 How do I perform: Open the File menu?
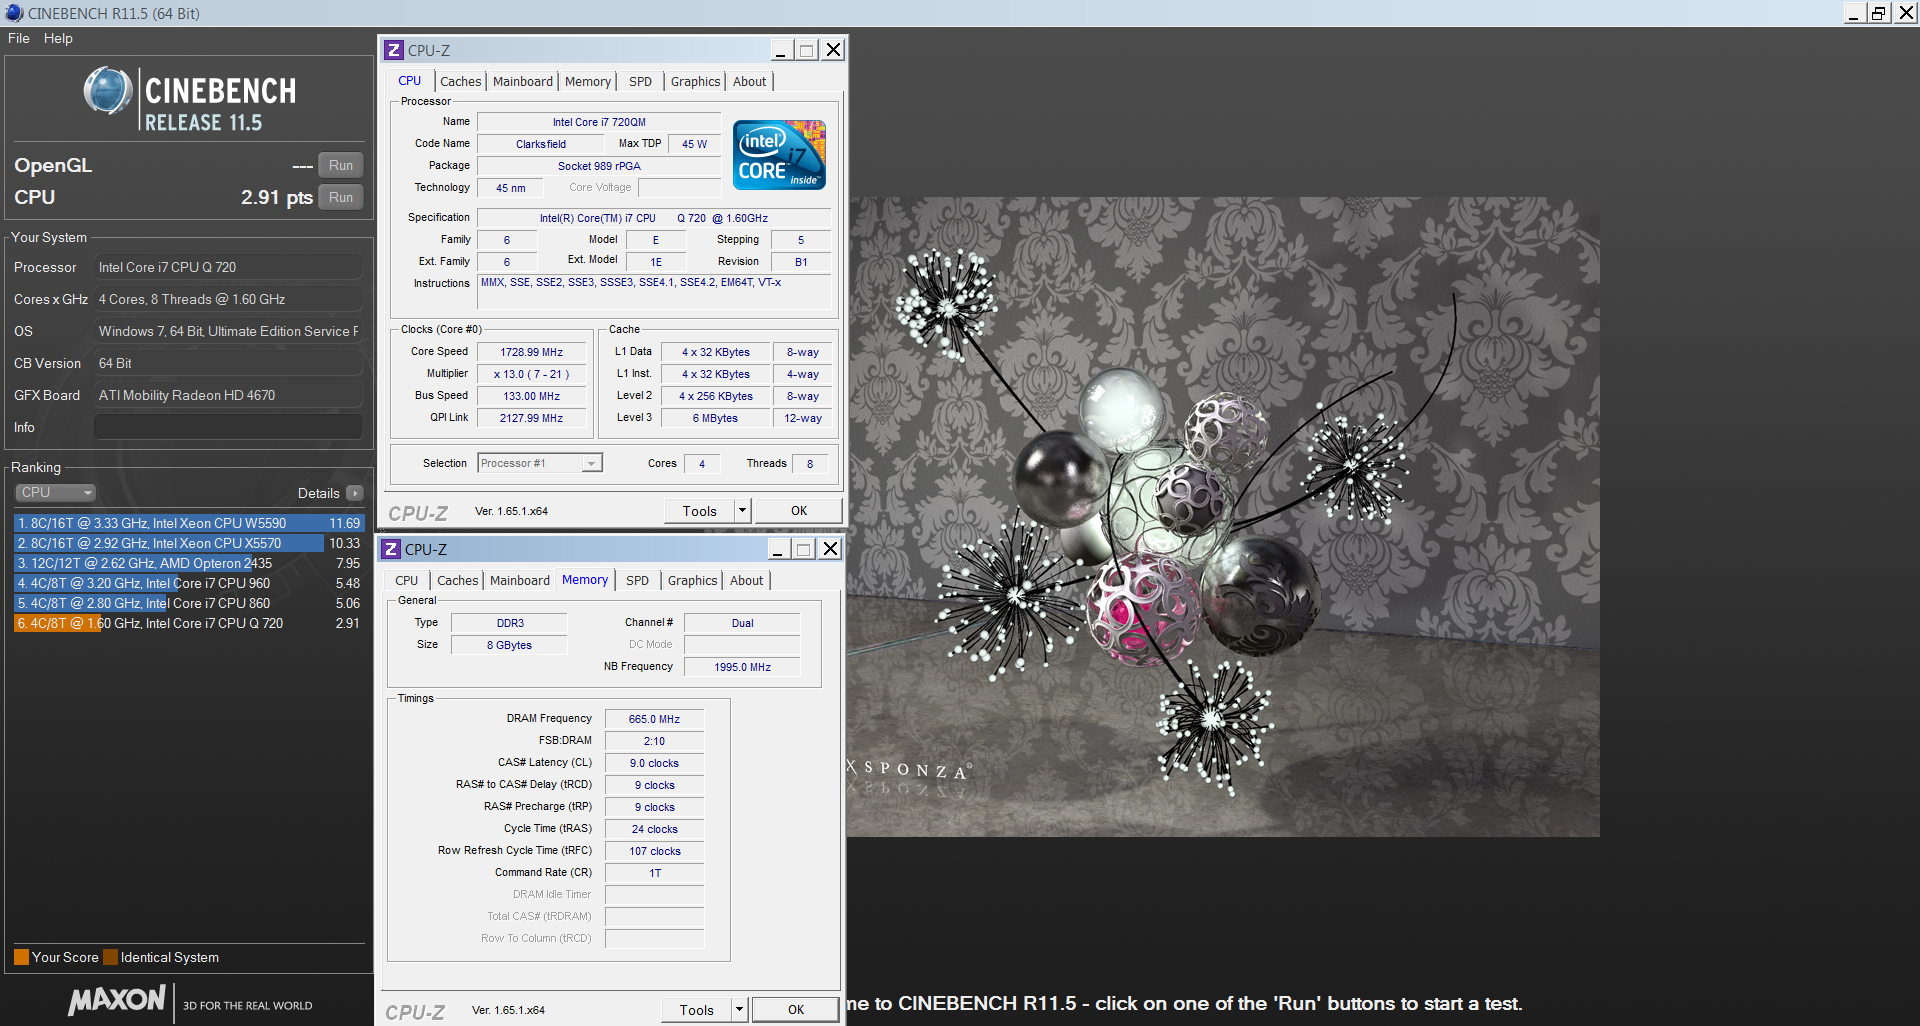(19, 38)
